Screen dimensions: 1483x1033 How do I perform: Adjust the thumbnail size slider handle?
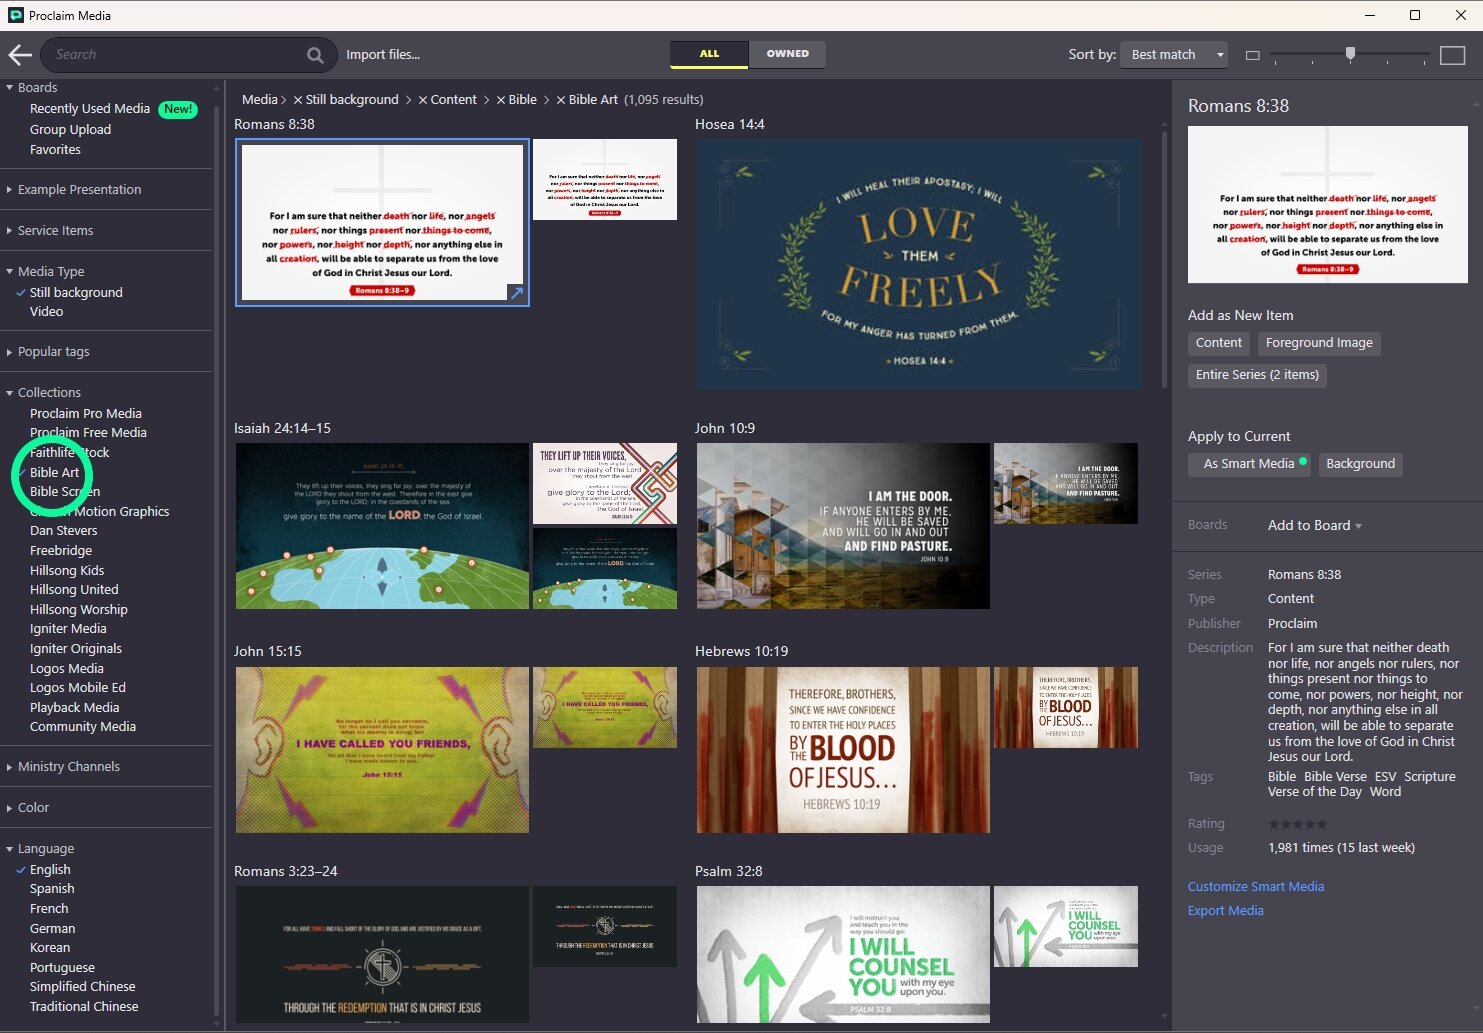(1350, 54)
